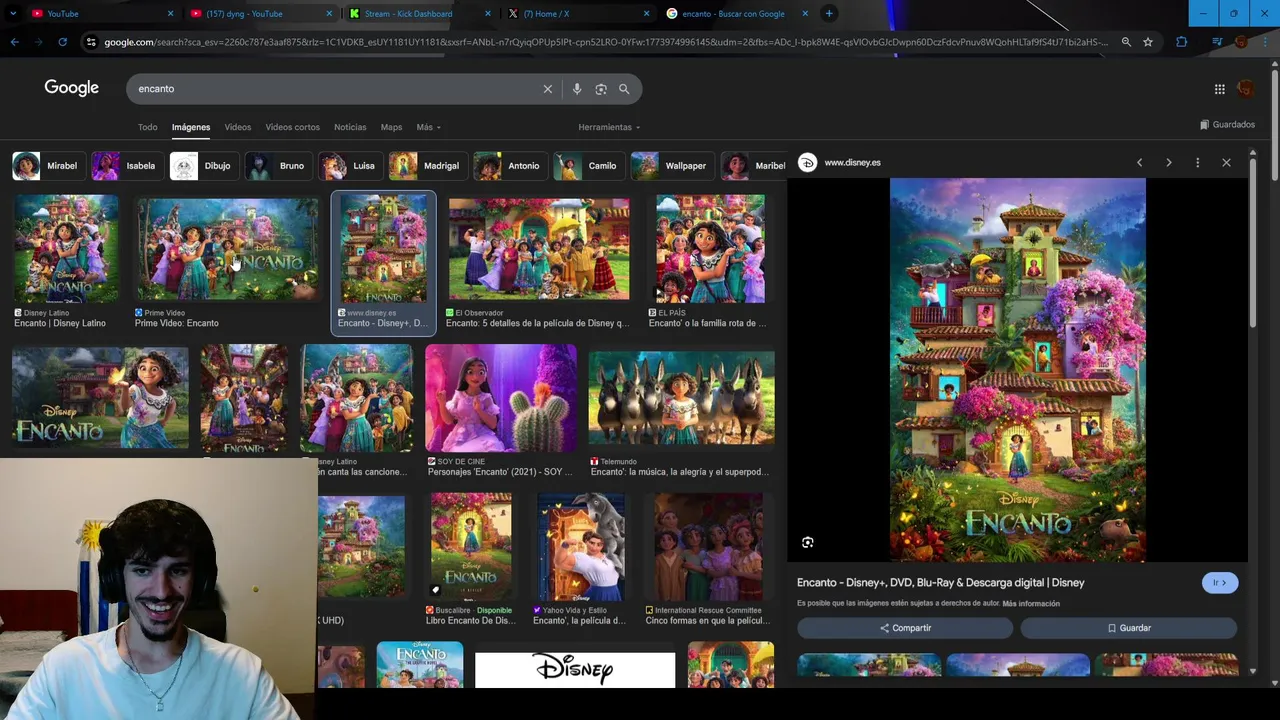Expand the Herramientas dropdown

tap(609, 127)
